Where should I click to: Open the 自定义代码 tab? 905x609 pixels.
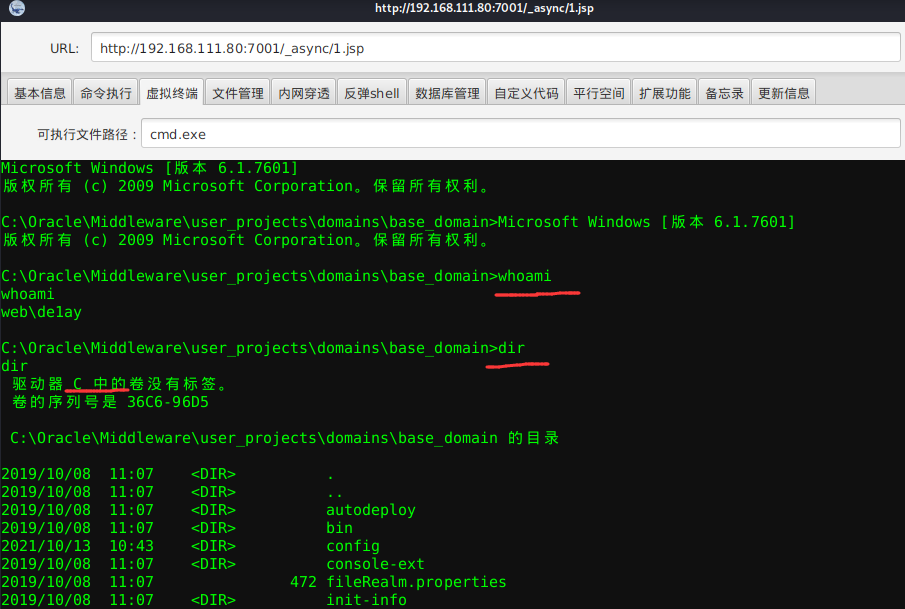click(526, 93)
